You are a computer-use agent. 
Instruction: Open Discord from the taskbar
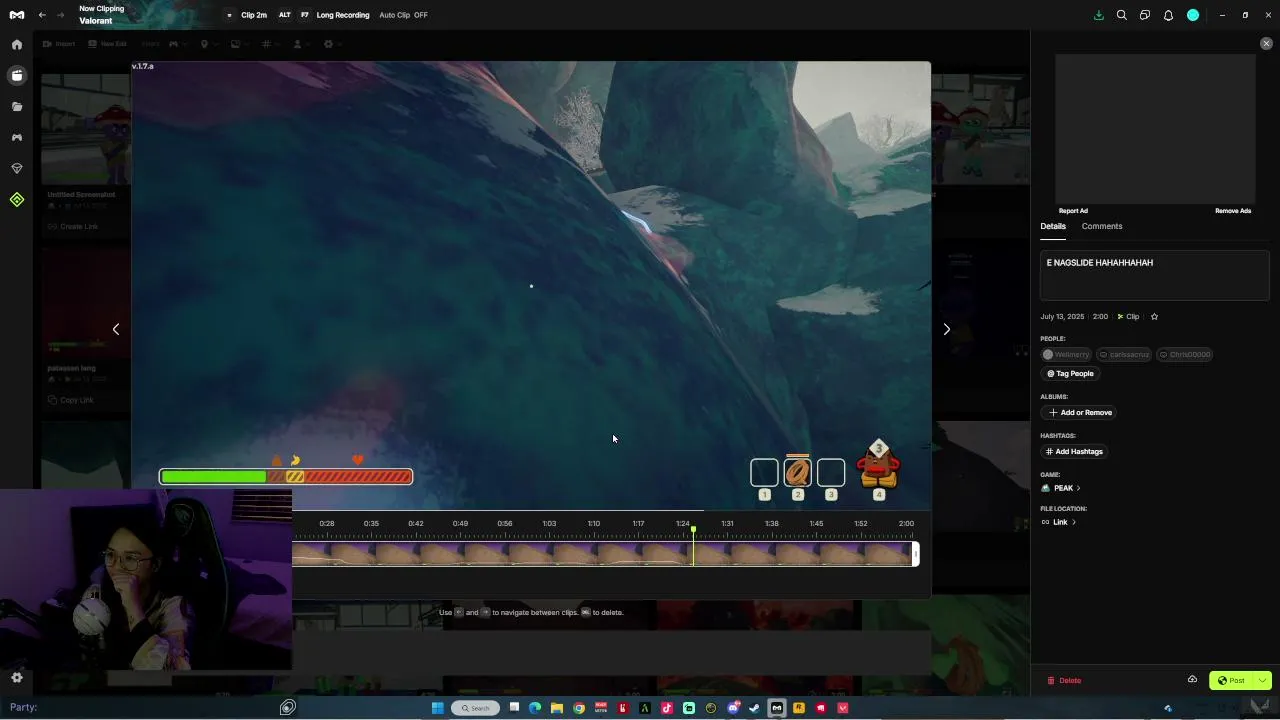click(733, 708)
